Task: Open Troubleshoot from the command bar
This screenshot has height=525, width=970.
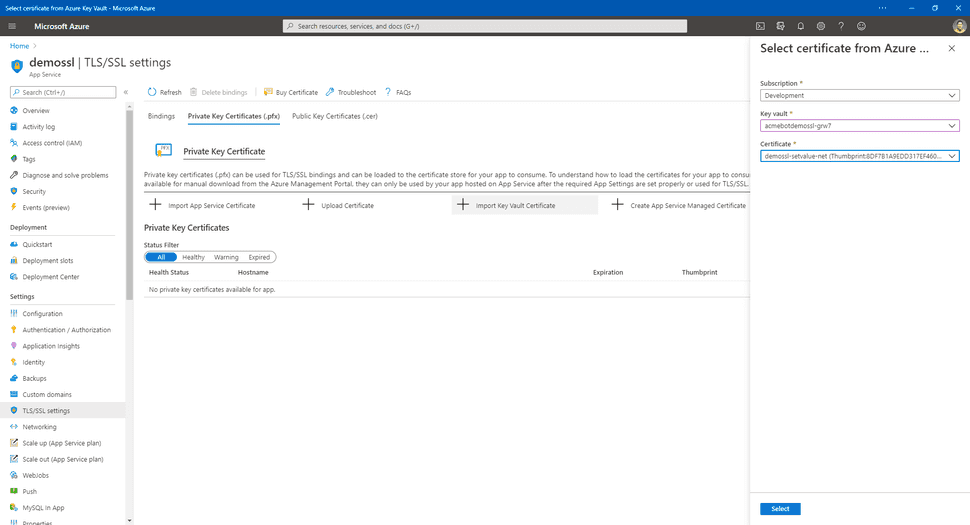Action: click(x=351, y=92)
